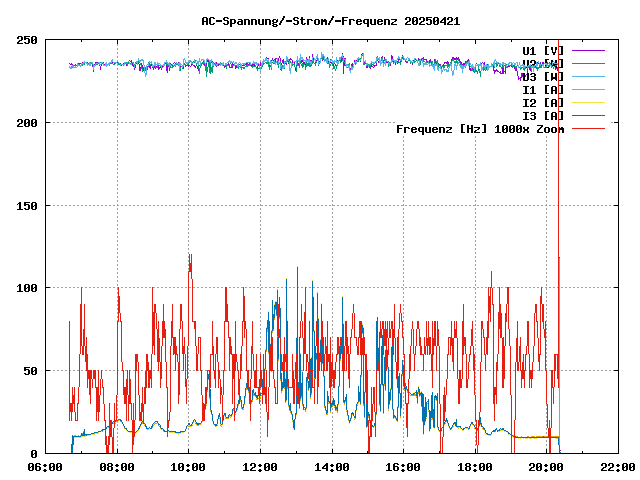The height and width of the screenshot is (480, 640).
Task: Select the I2 [A] legend label
Action: coord(543,102)
